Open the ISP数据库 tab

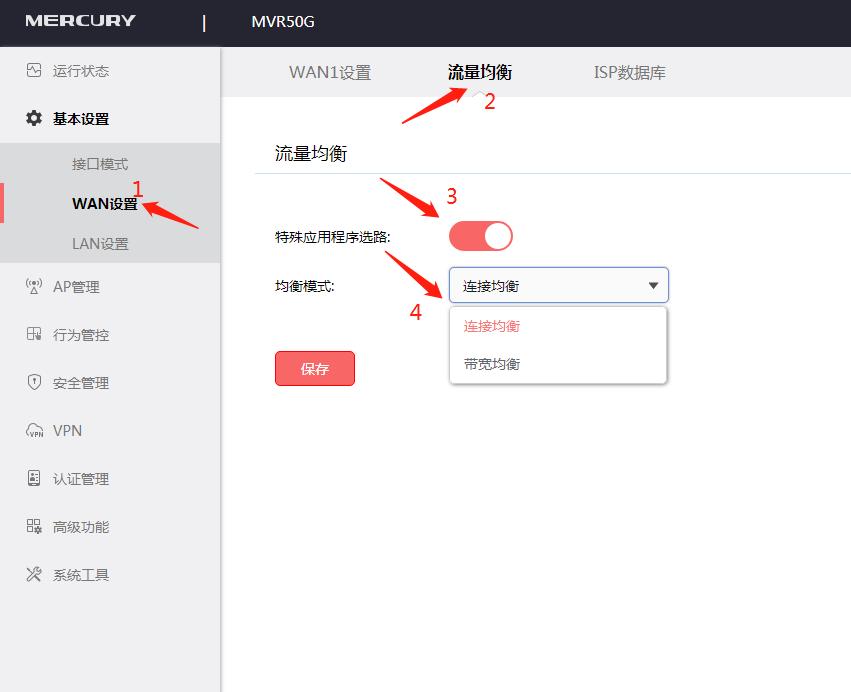(630, 72)
